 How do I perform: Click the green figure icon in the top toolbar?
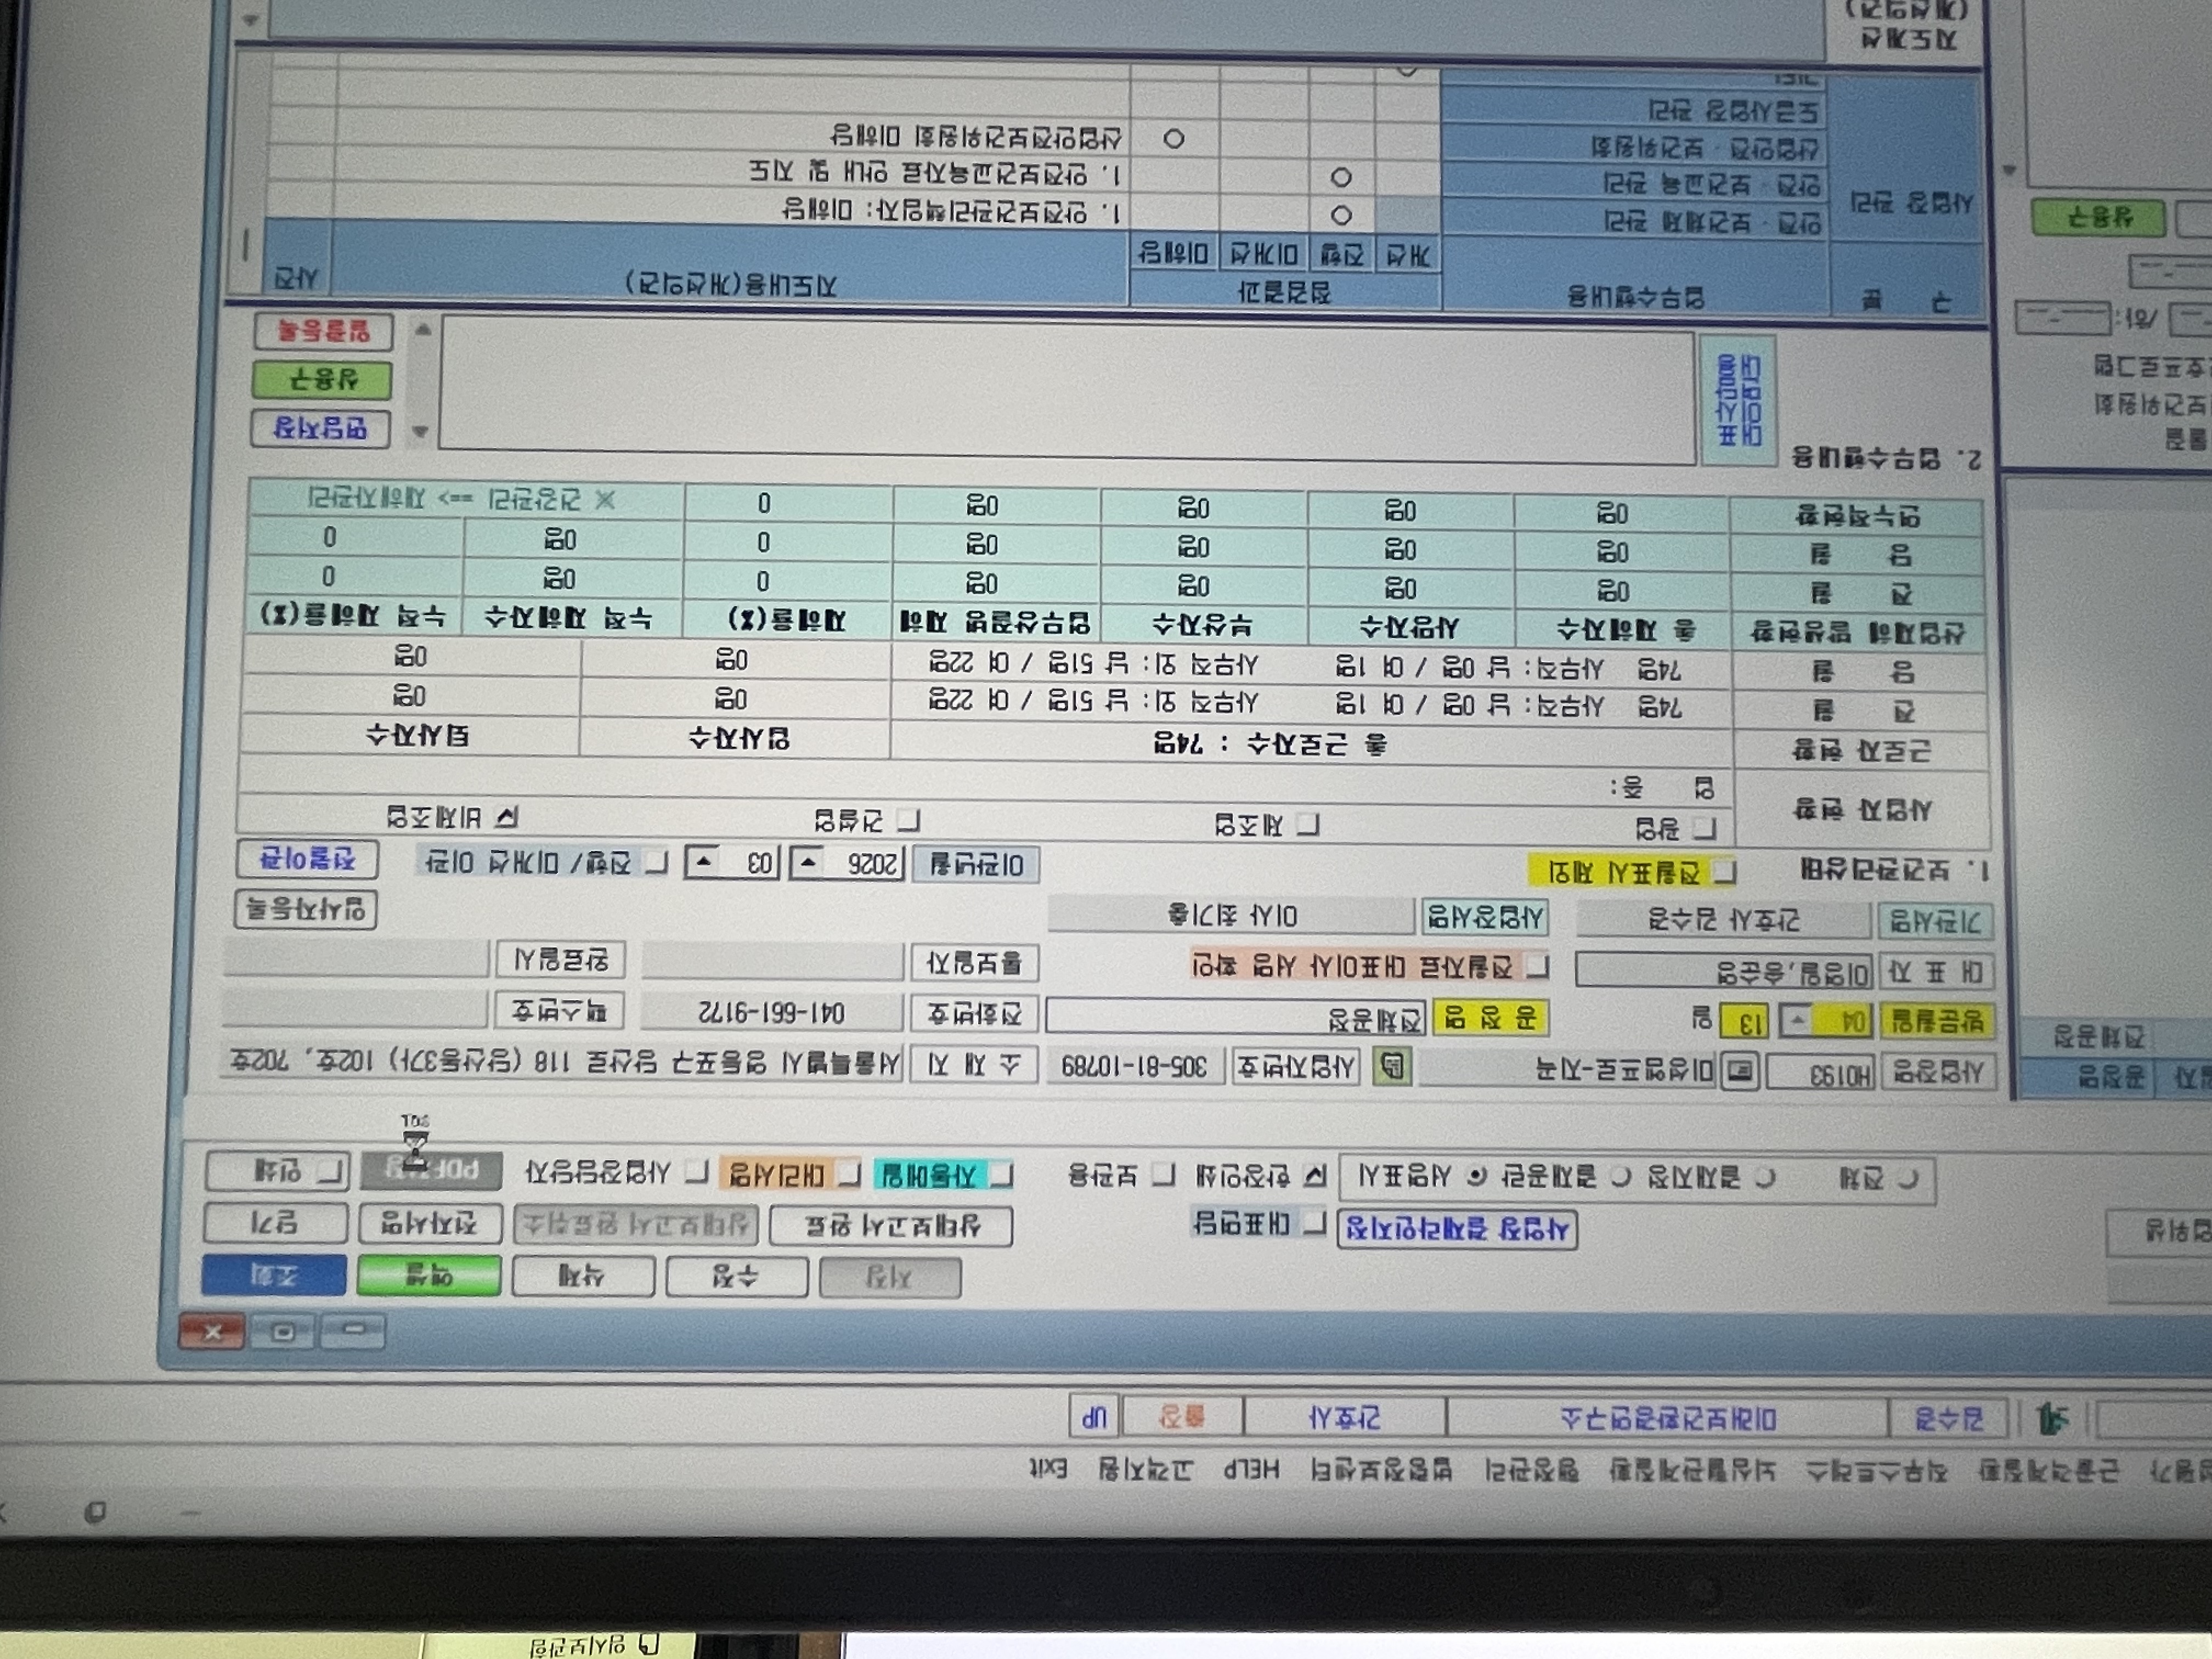pos(2053,1418)
